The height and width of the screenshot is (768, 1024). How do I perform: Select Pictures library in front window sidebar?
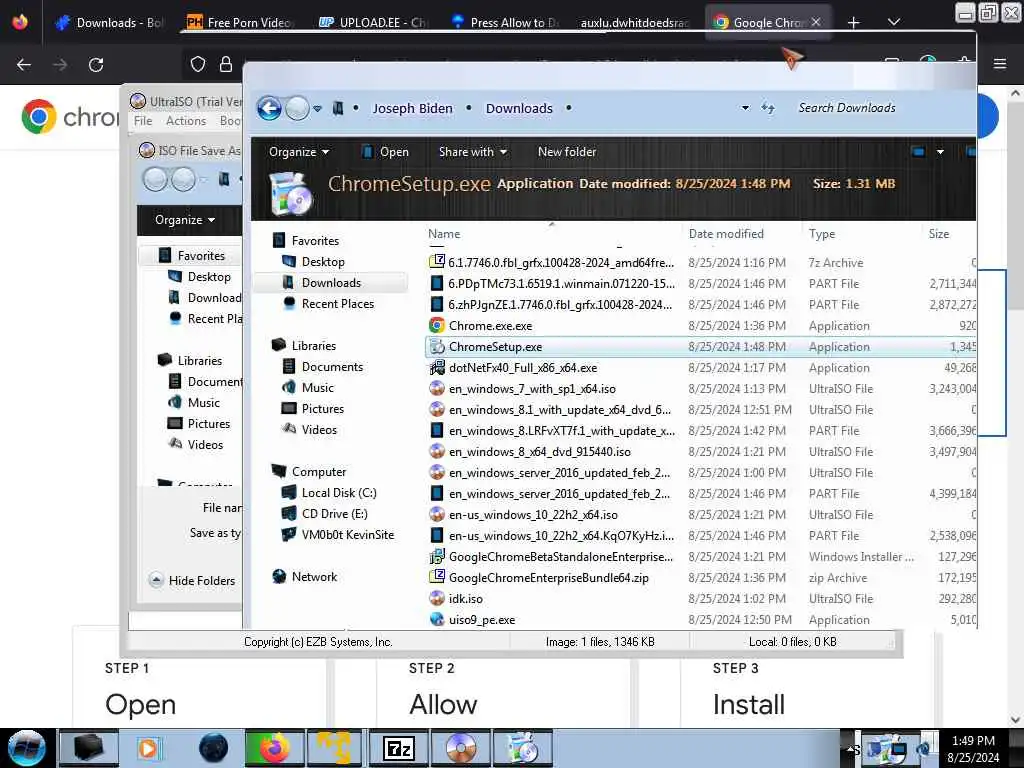323,409
